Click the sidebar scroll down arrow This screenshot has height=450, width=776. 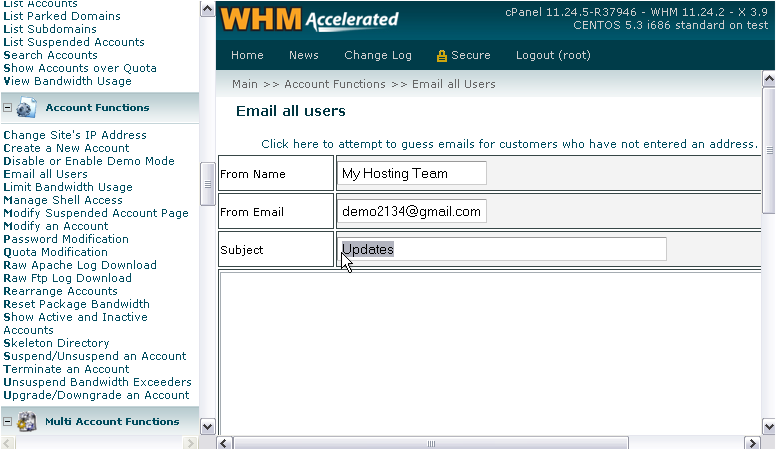tap(207, 426)
